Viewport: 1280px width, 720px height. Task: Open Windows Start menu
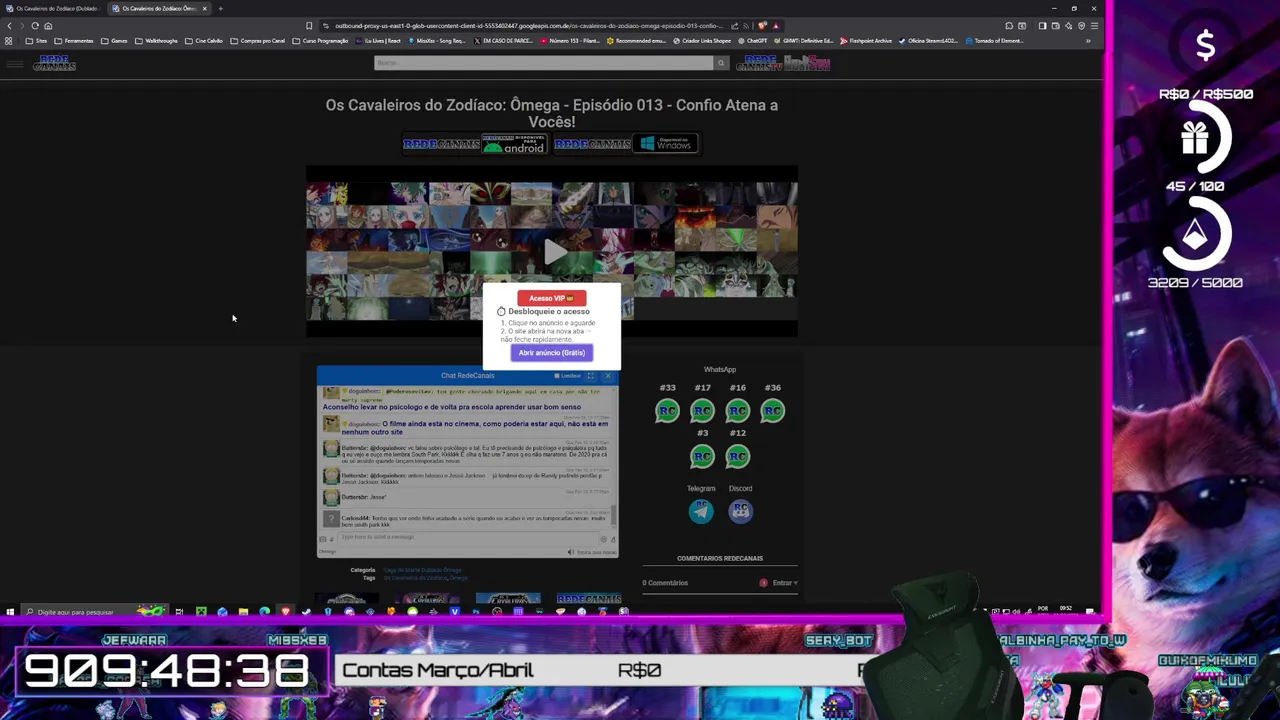(x=10, y=612)
